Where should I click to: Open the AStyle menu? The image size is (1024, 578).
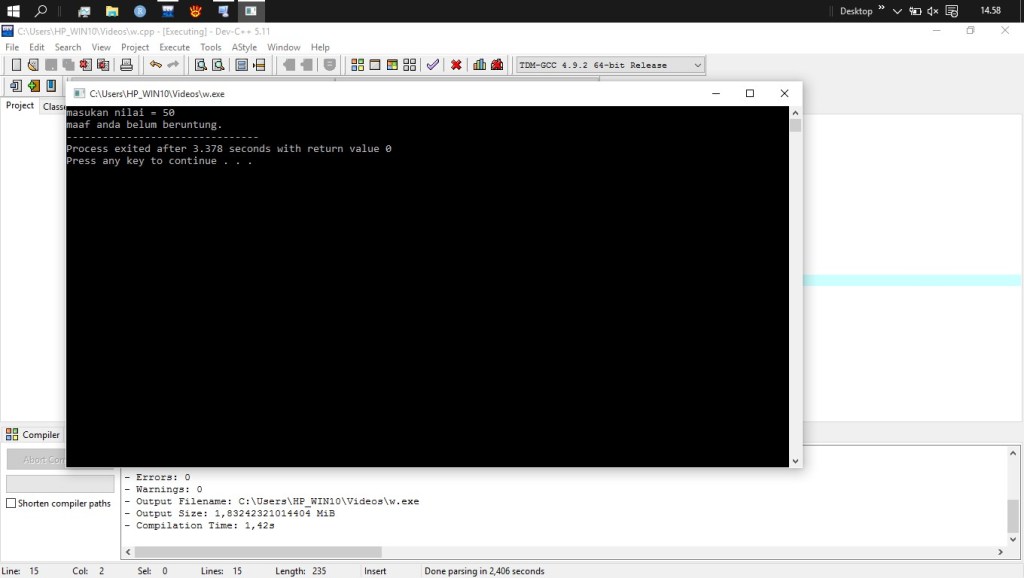(x=244, y=47)
